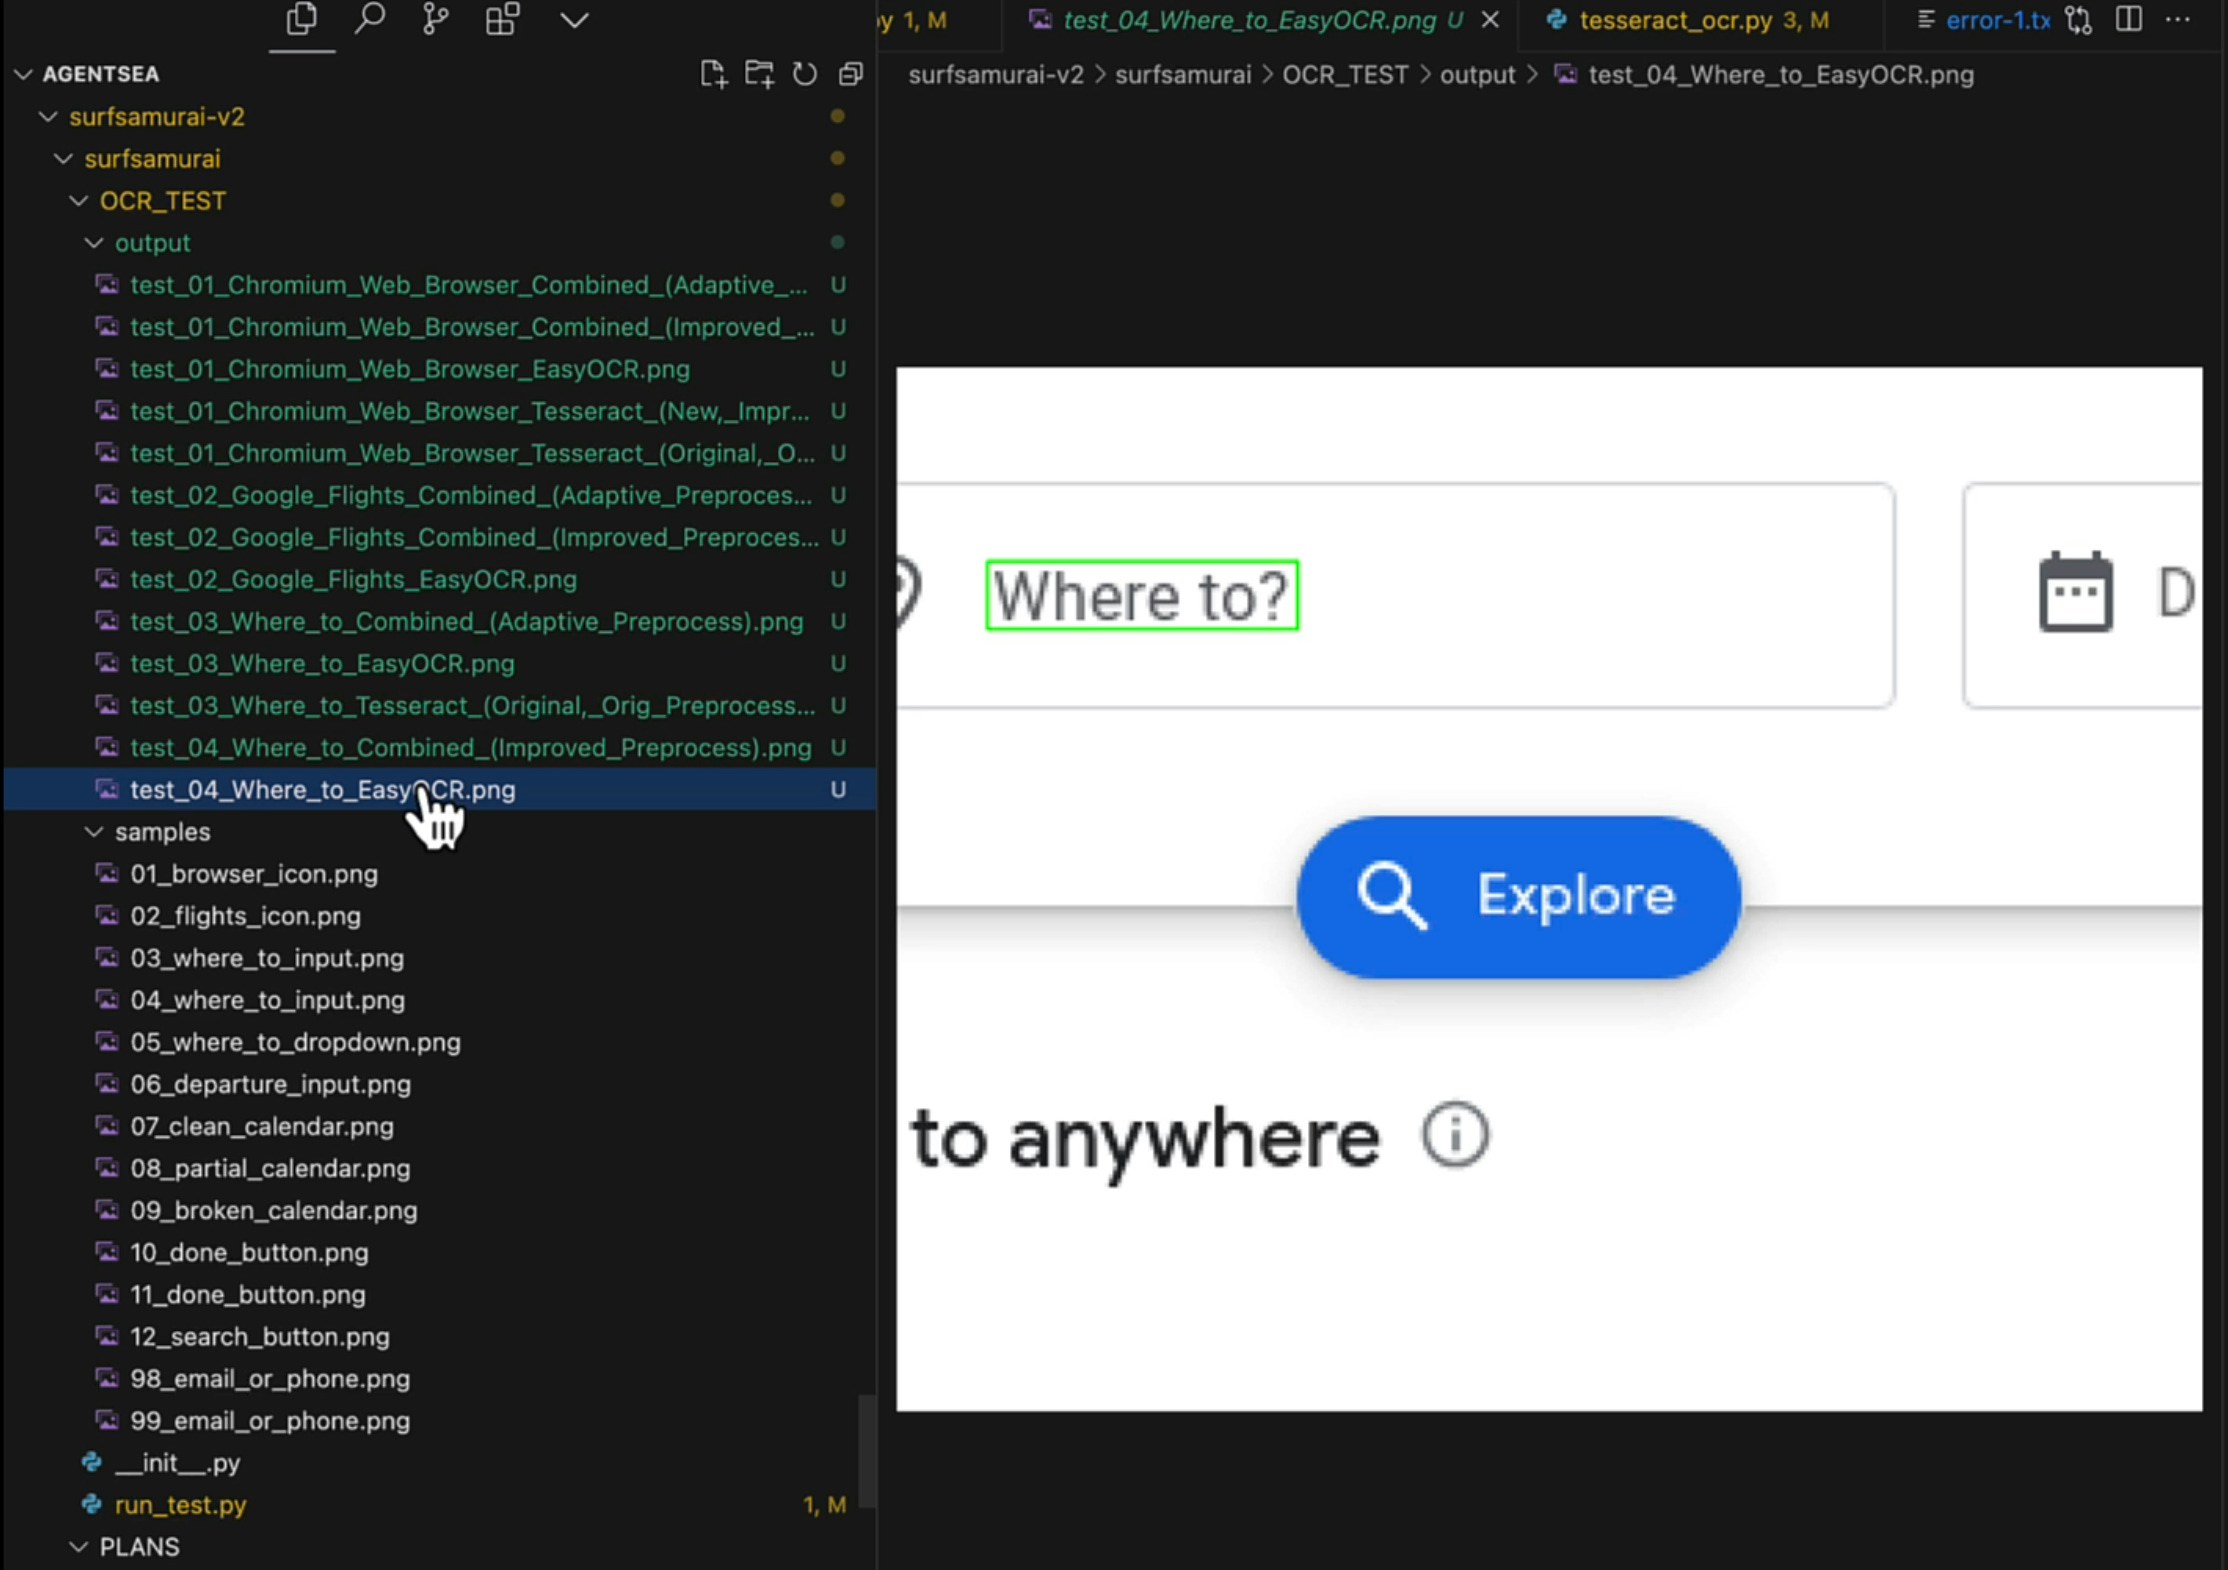
Task: Show additional activity bar views chevron
Action: (x=574, y=19)
